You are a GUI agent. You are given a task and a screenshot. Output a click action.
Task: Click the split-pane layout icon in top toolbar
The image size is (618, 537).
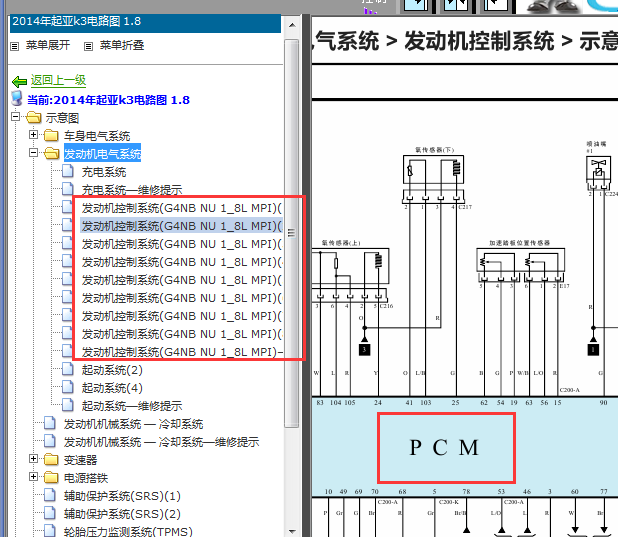pyautogui.click(x=456, y=6)
